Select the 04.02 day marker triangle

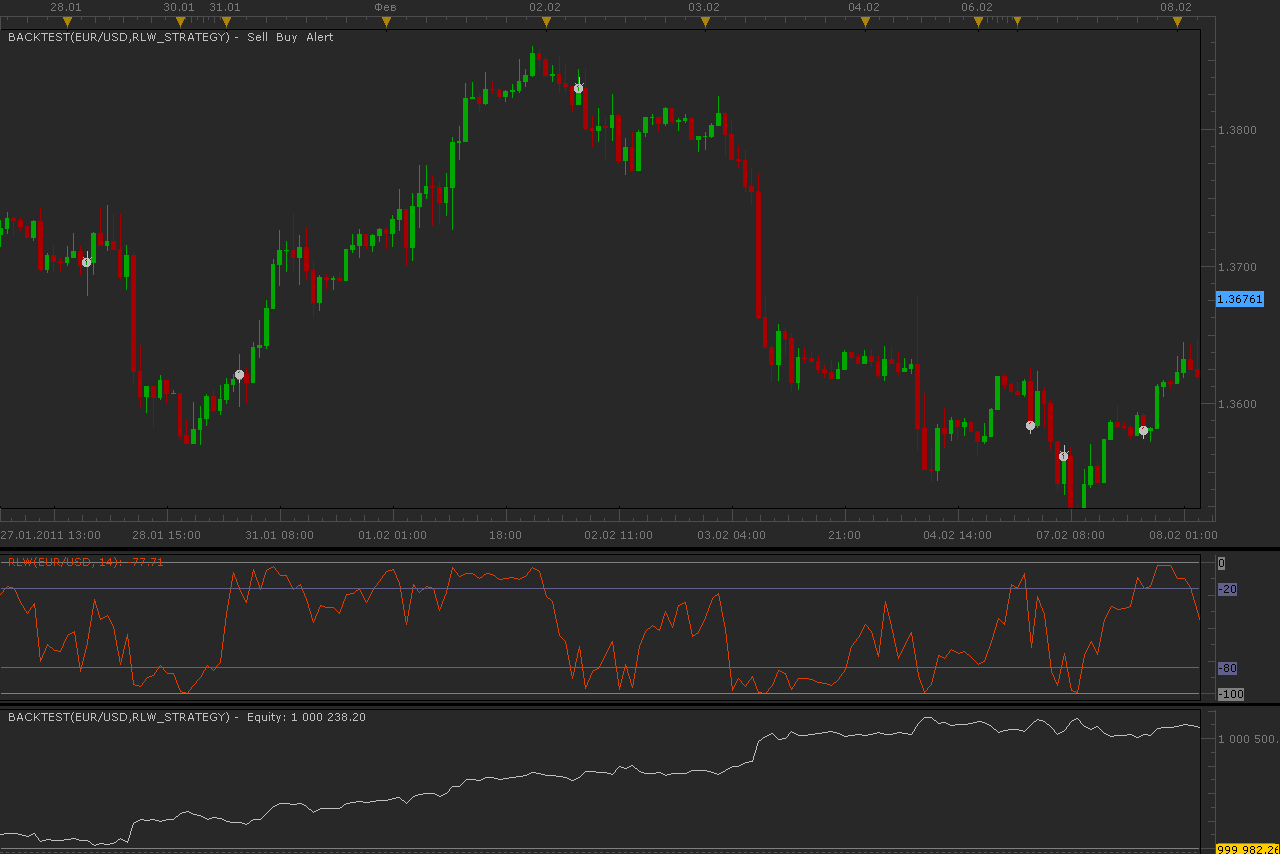864,21
